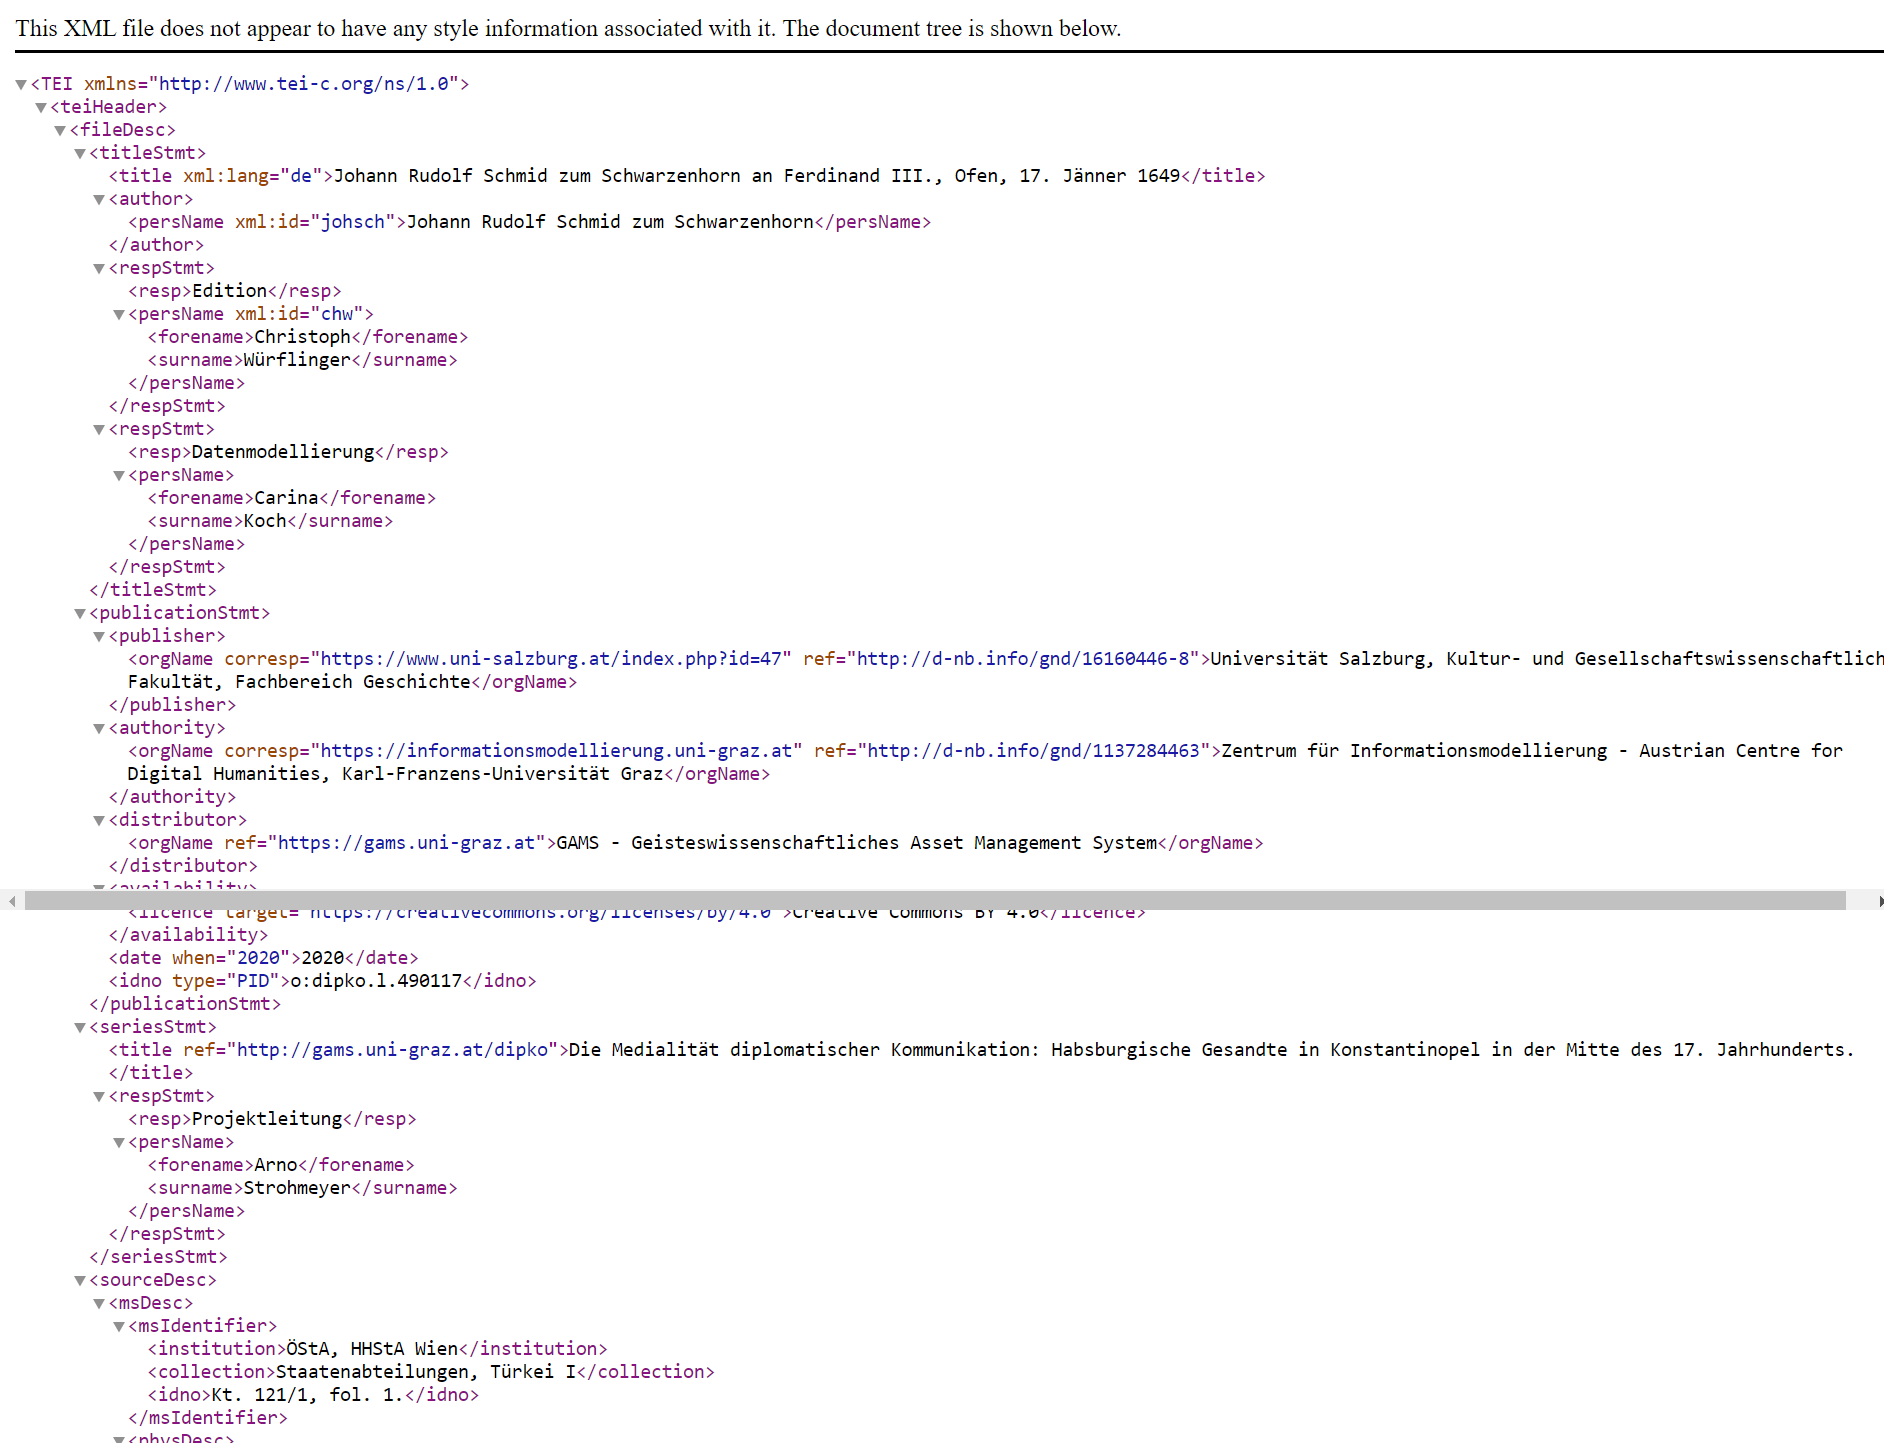The image size is (1884, 1443).
Task: Collapse the seriesStmt node
Action: 80,1027
